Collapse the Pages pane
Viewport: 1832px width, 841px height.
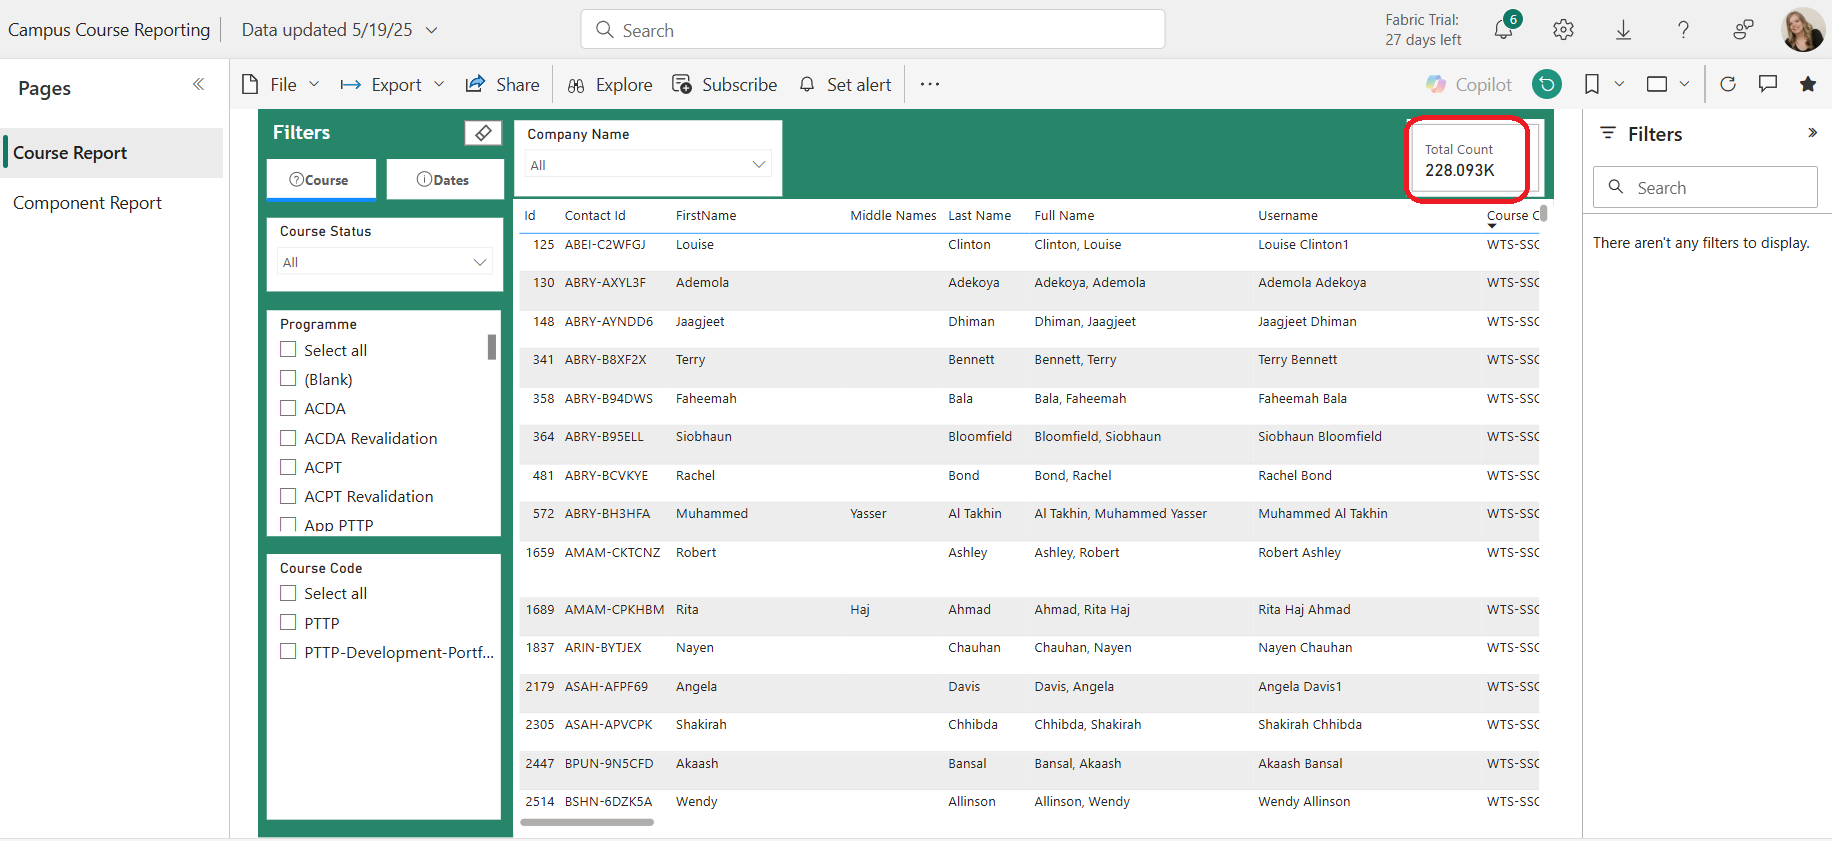198,84
